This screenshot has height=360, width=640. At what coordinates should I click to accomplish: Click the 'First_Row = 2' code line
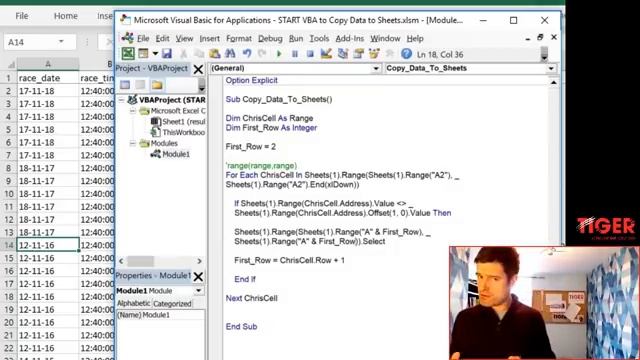click(251, 147)
